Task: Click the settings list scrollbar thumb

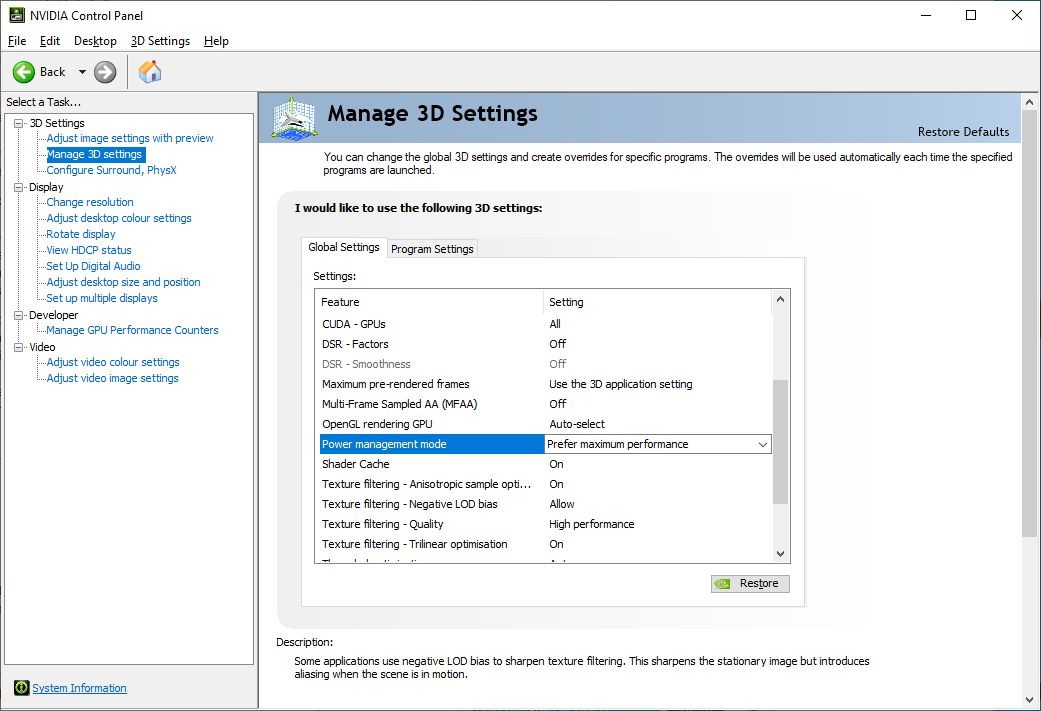Action: (x=781, y=441)
